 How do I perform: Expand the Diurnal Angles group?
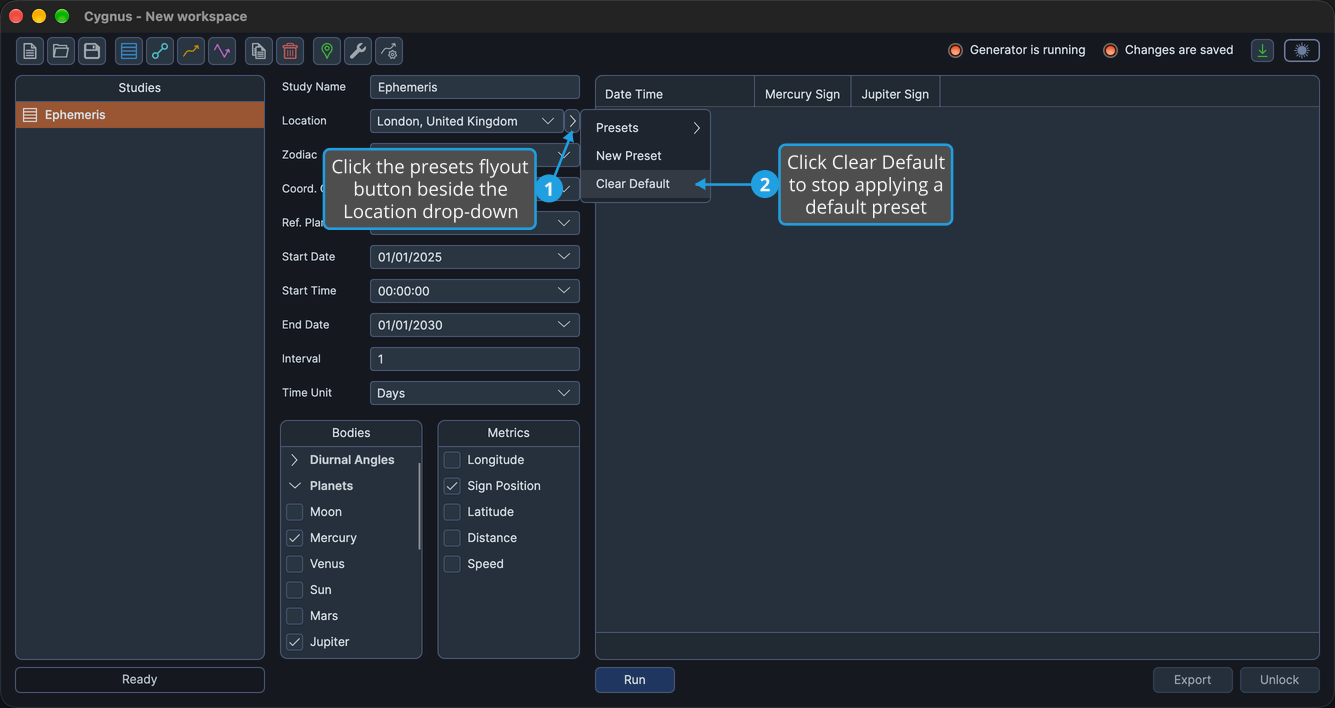(294, 460)
